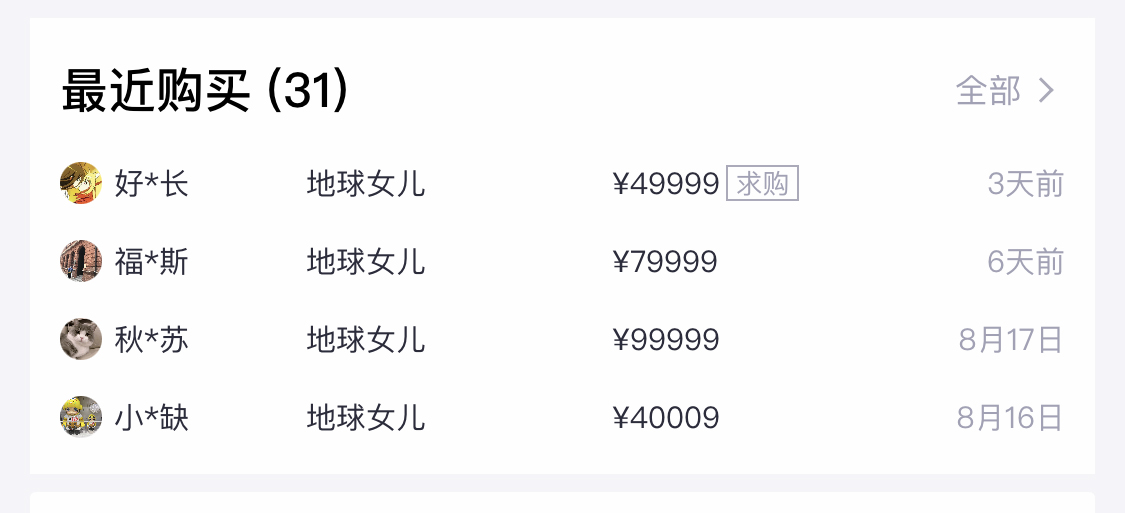
Task: Click 好*长's cartoon avatar
Action: (x=80, y=184)
